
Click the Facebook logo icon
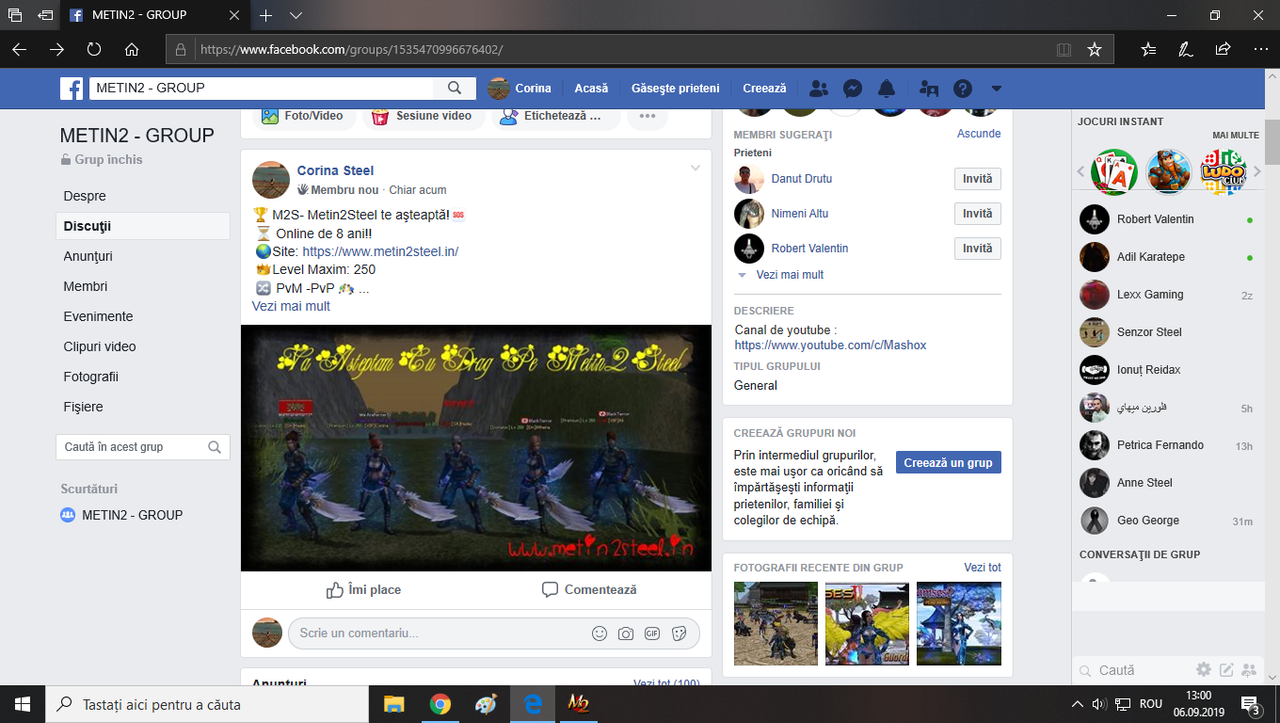[72, 88]
